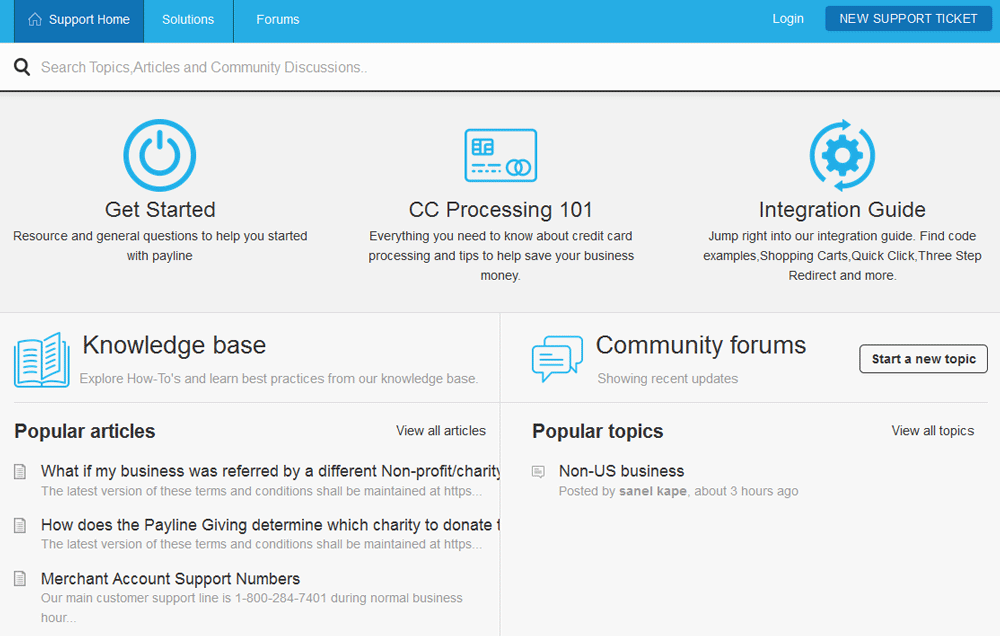This screenshot has height=636, width=1000.
Task: Open Merchant Account Support Numbers article
Action: [x=170, y=579]
